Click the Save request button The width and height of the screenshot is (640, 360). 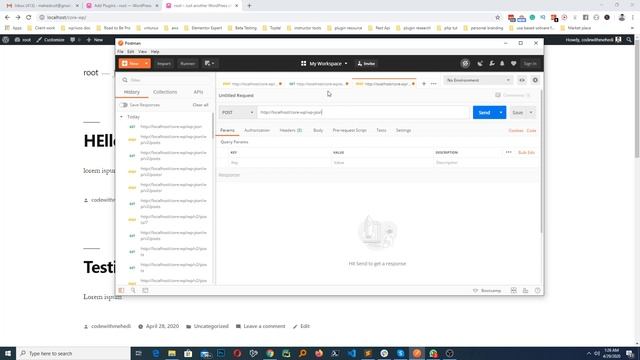tap(518, 113)
